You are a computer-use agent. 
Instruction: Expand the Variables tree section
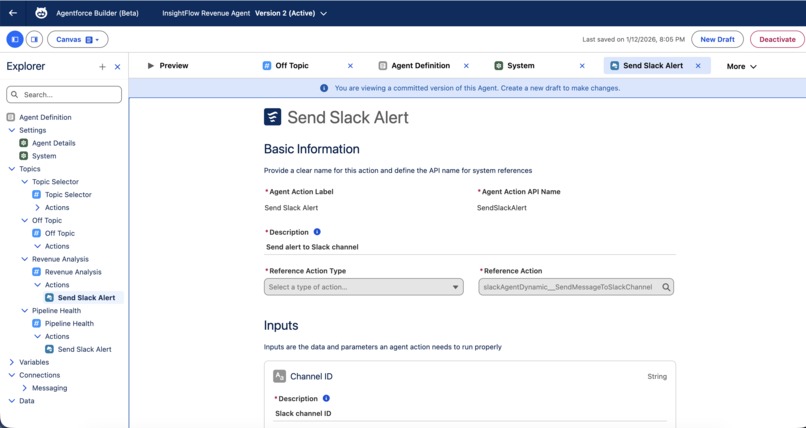(12, 362)
